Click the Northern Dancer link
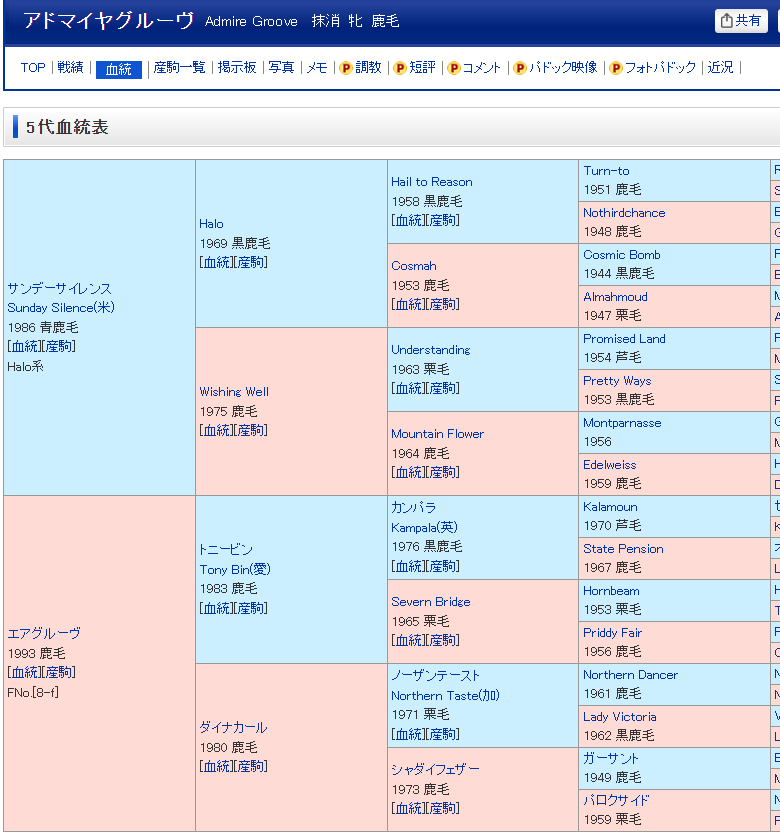Screen dimensions: 780x838 (630, 675)
